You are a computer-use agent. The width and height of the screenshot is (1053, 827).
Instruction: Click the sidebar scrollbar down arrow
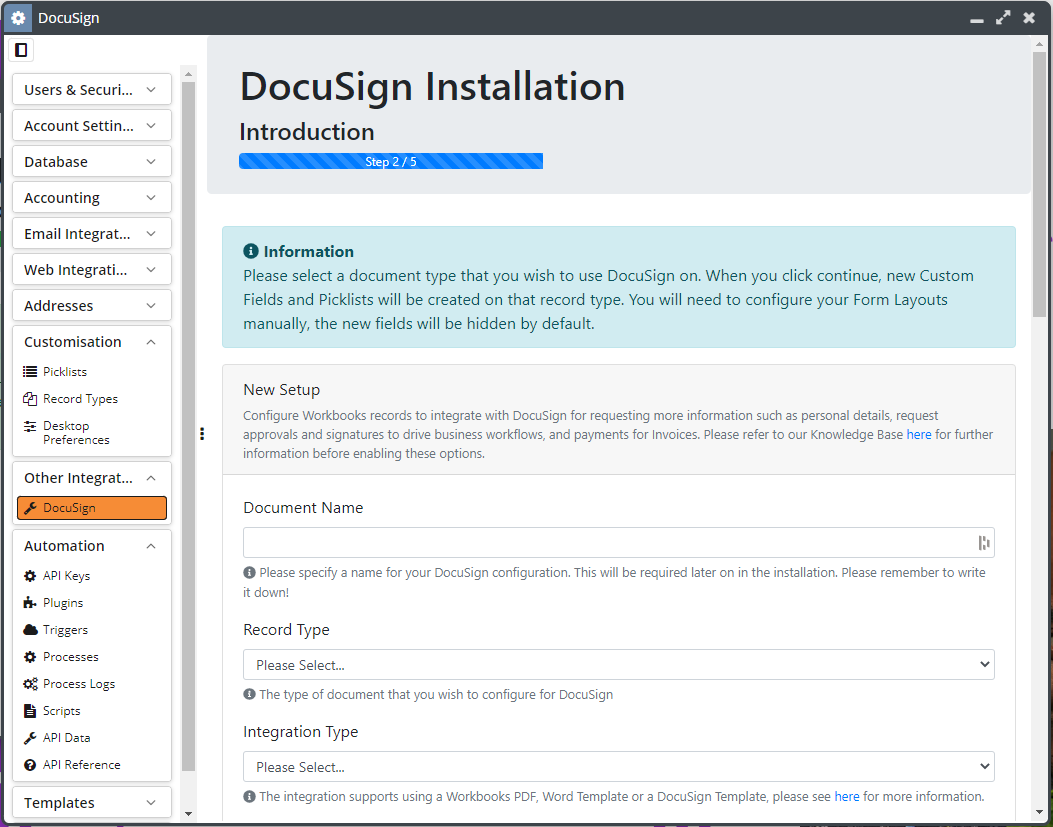click(189, 814)
